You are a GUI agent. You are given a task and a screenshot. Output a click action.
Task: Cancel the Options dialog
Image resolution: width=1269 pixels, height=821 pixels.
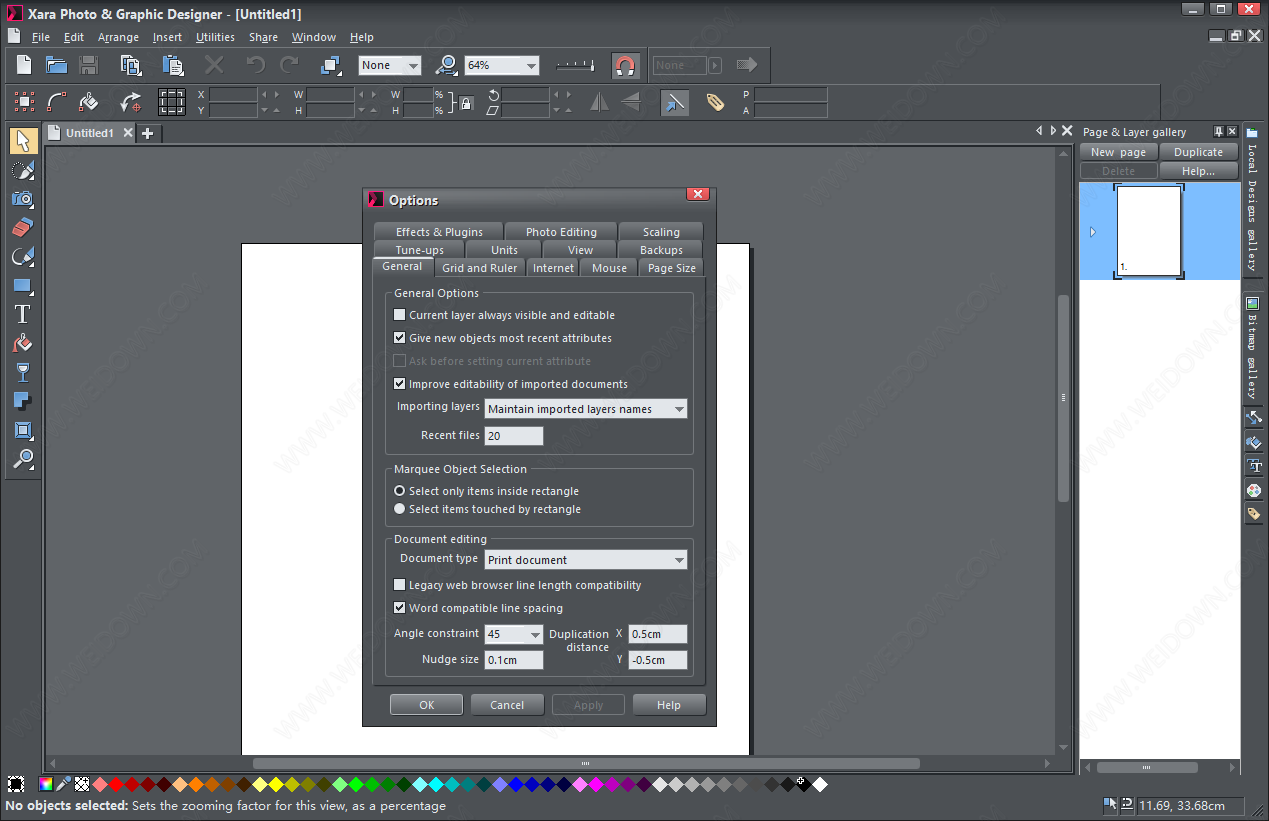click(x=507, y=705)
